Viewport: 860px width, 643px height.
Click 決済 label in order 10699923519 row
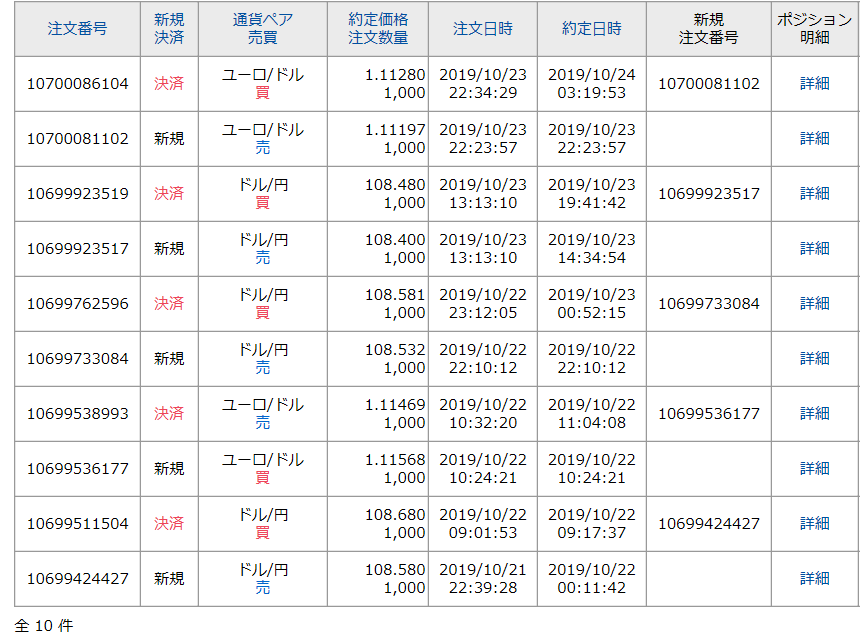(x=169, y=193)
